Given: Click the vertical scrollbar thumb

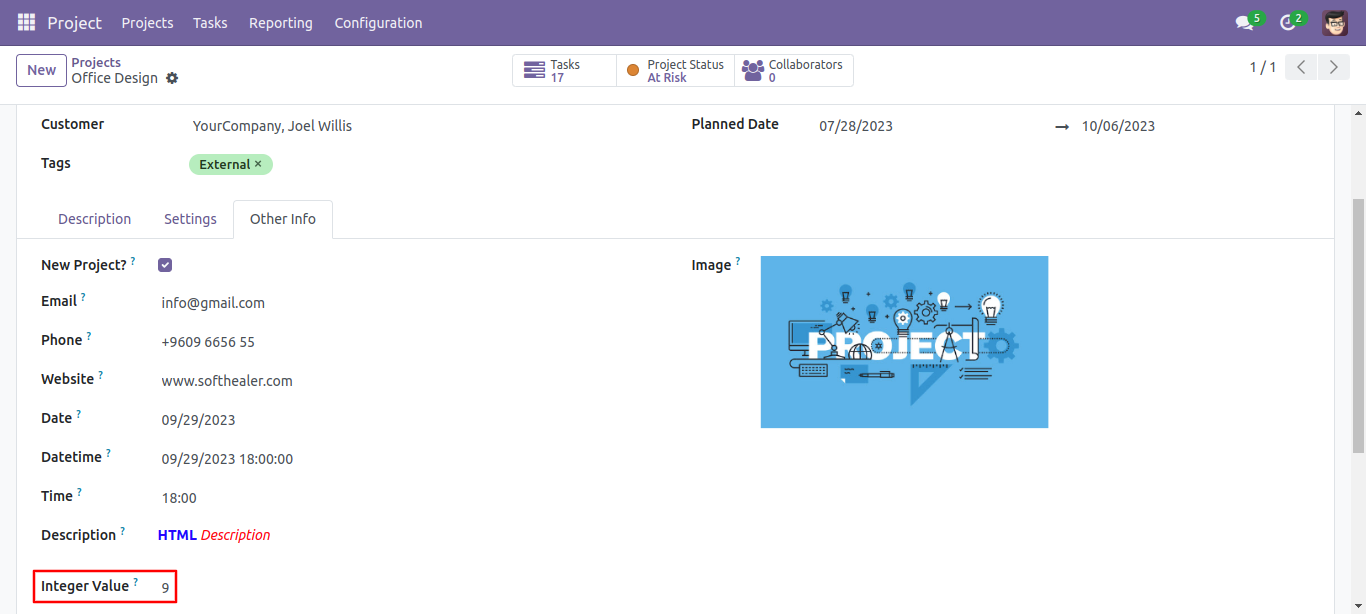Looking at the screenshot, I should (1358, 325).
